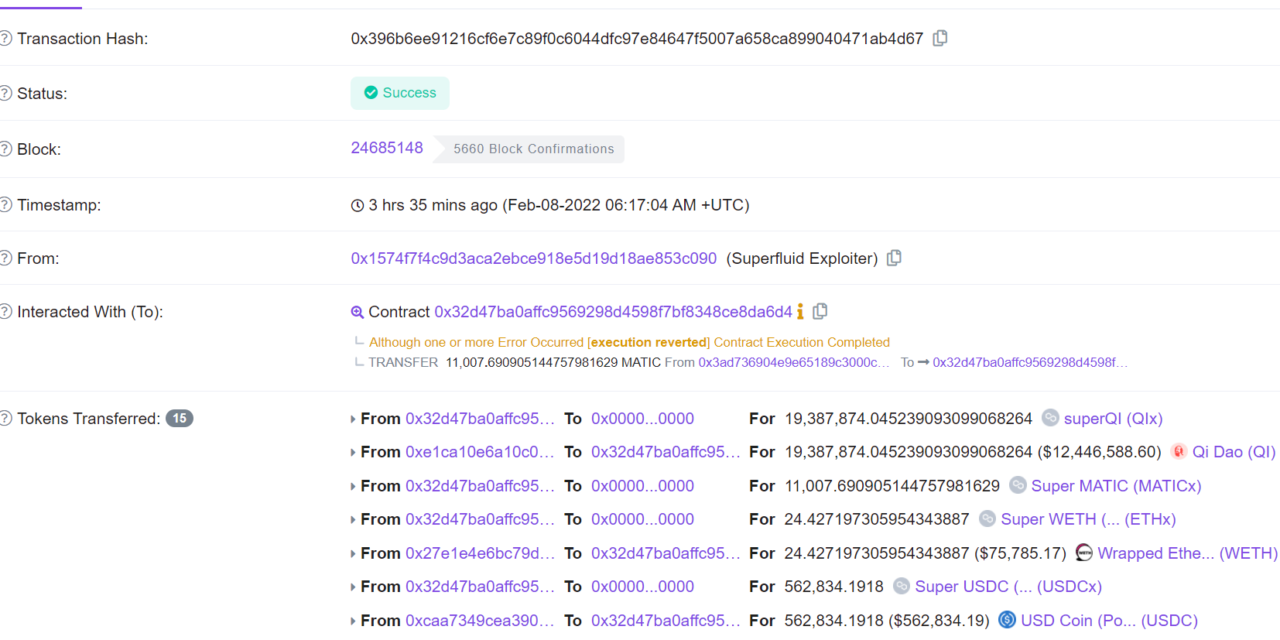Open block 24685148

(x=387, y=148)
